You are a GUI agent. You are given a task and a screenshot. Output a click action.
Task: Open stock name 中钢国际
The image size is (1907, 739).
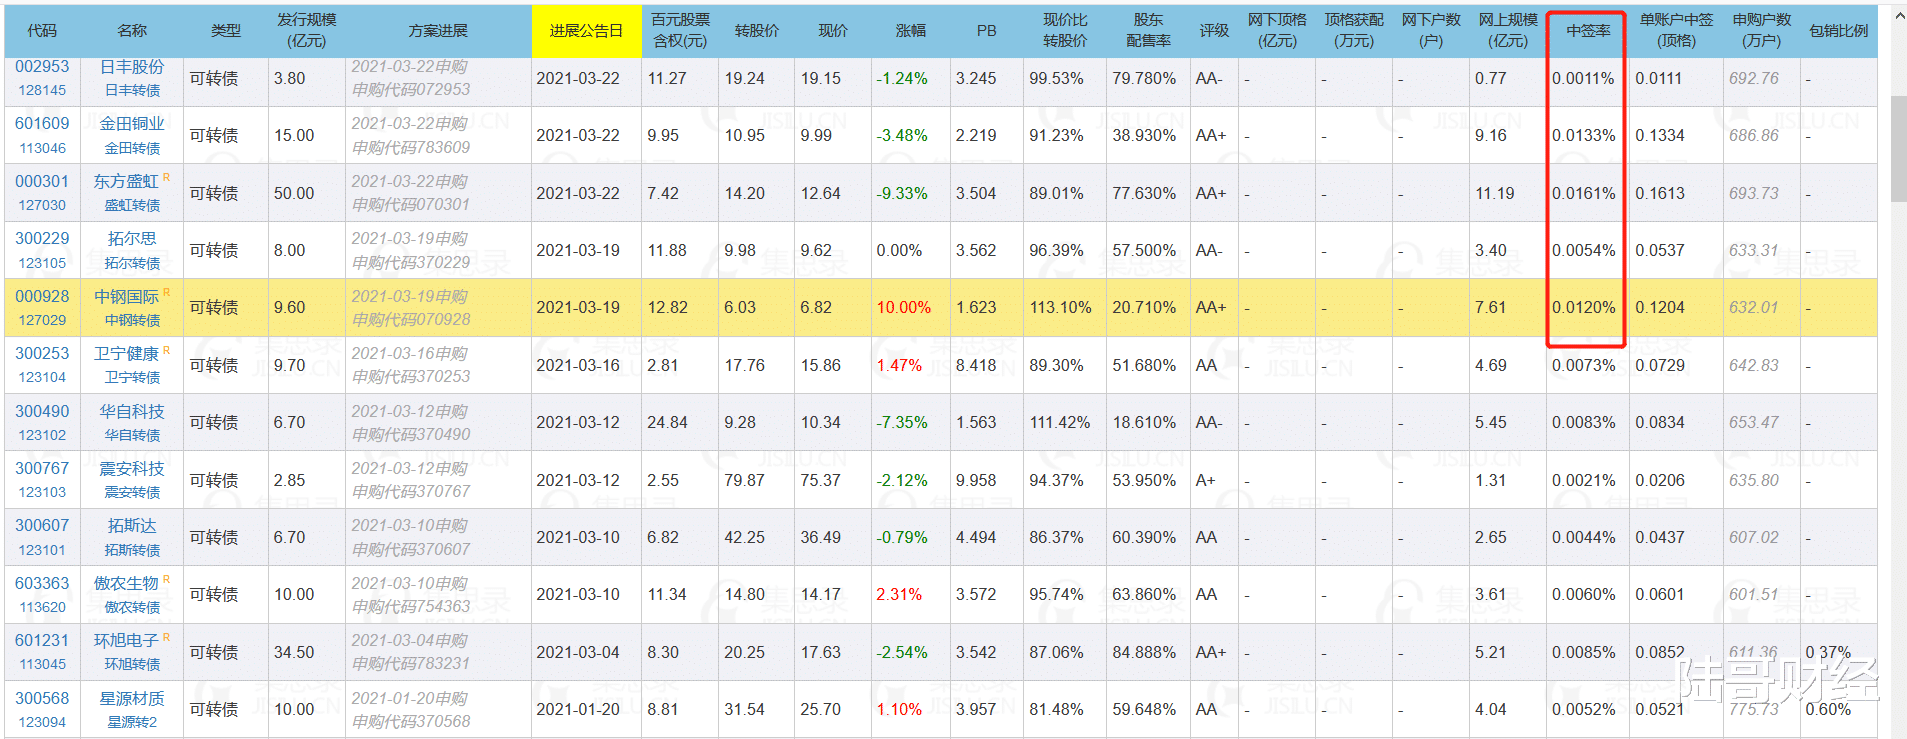point(126,297)
